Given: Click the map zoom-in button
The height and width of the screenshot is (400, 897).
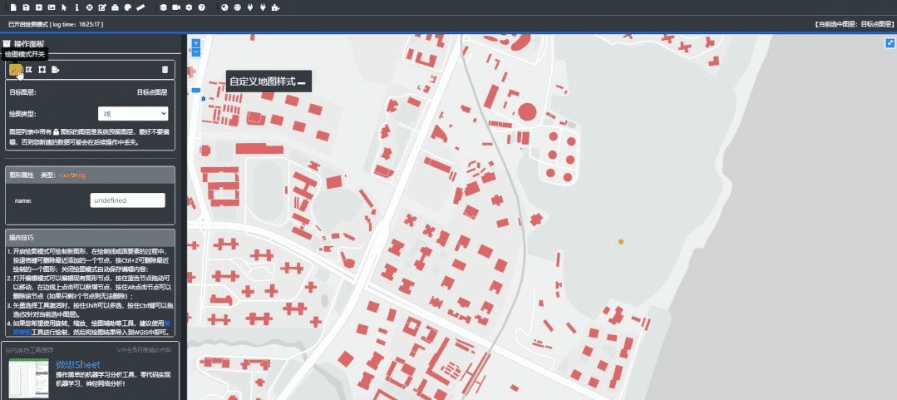Looking at the screenshot, I should [195, 44].
